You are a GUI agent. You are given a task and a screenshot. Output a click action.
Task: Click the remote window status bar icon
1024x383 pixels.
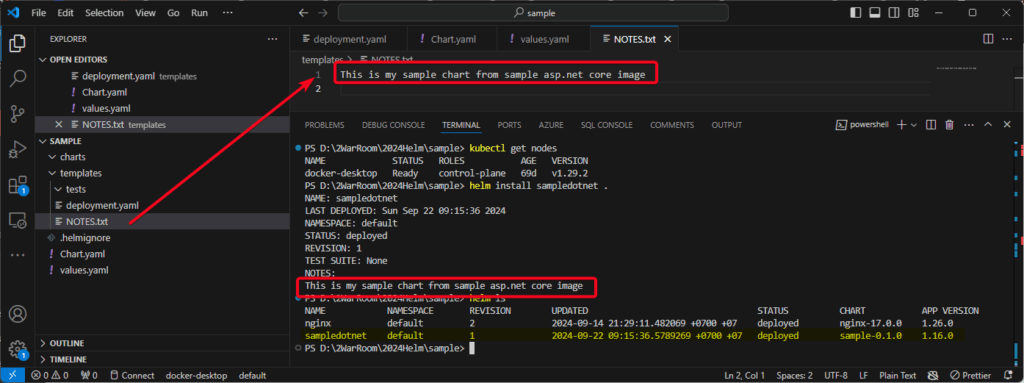(12, 375)
